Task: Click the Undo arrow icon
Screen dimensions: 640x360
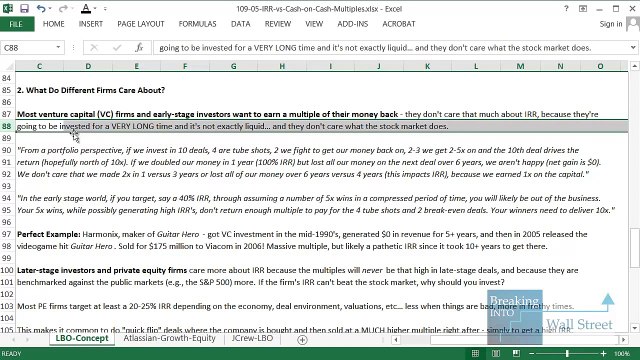Action: (40, 8)
